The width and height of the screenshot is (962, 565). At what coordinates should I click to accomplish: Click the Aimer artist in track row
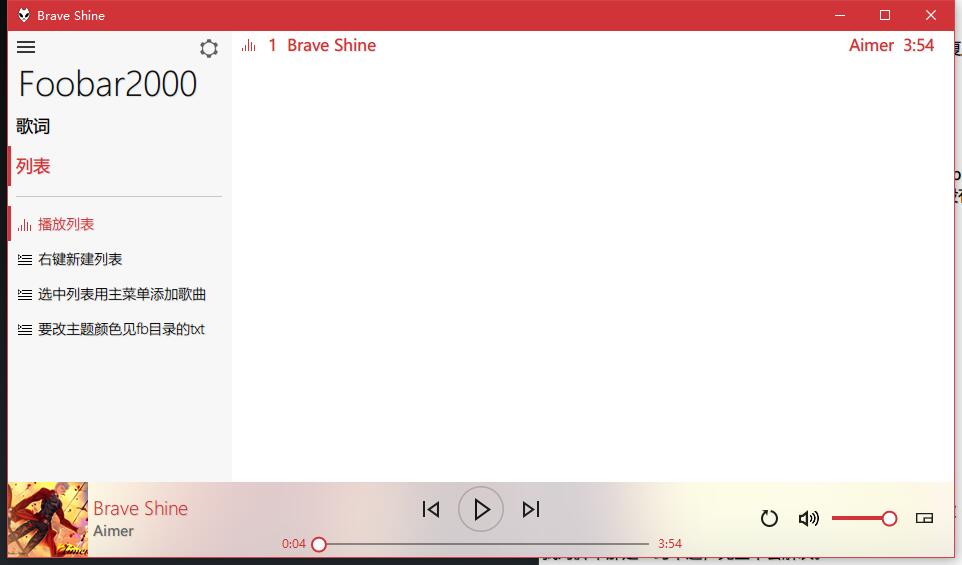click(871, 45)
